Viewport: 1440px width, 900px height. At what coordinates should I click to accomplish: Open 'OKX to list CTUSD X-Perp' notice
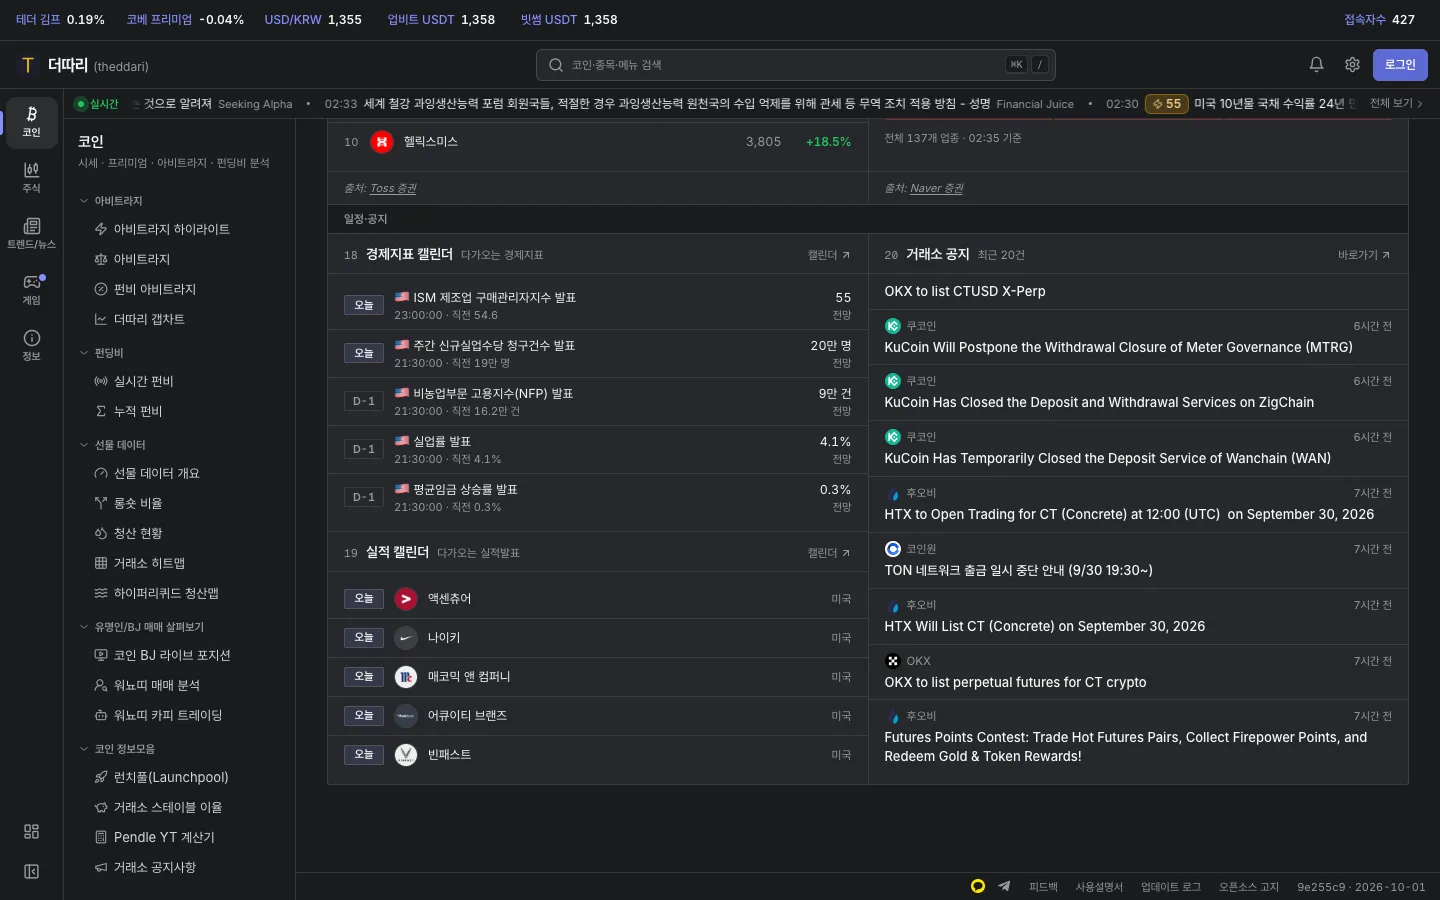click(x=1138, y=291)
